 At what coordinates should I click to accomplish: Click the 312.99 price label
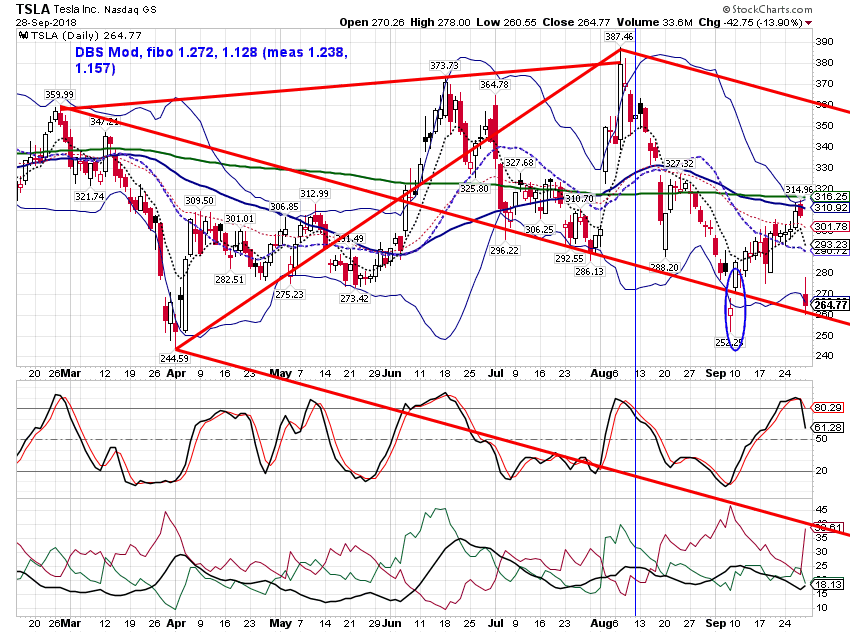tap(314, 193)
